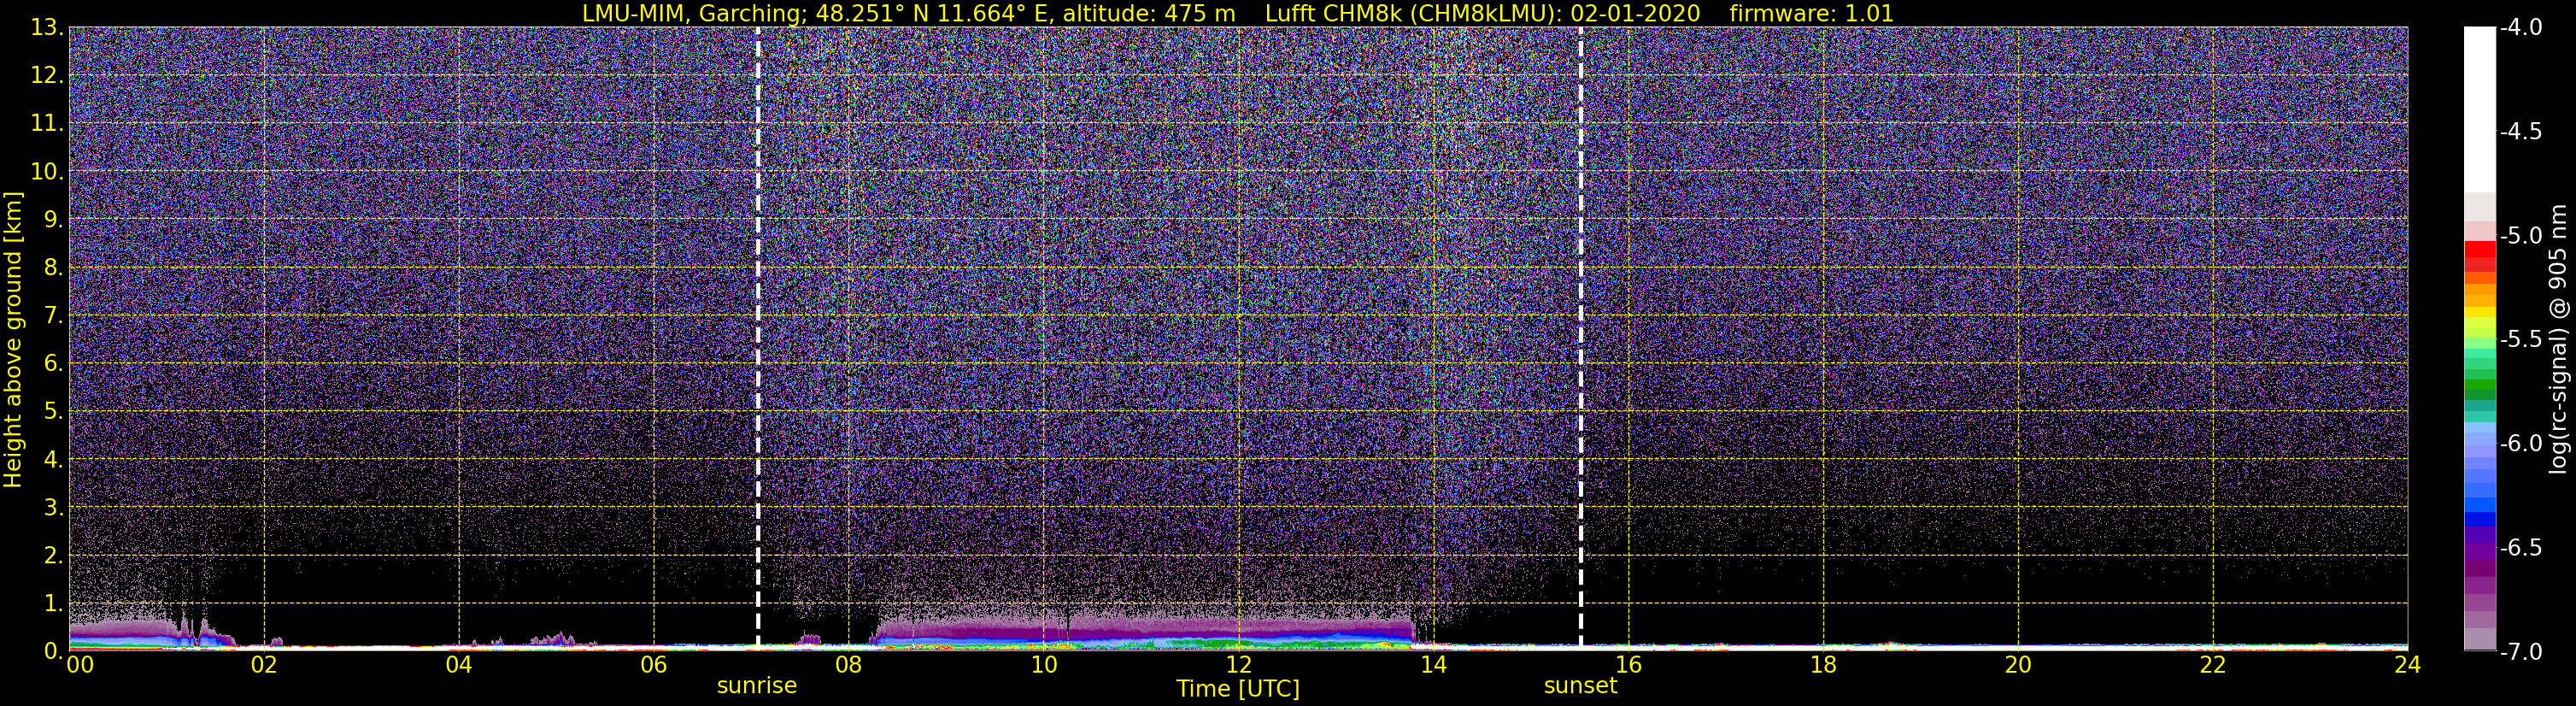Click the '00' time tick label

pyautogui.click(x=79, y=665)
